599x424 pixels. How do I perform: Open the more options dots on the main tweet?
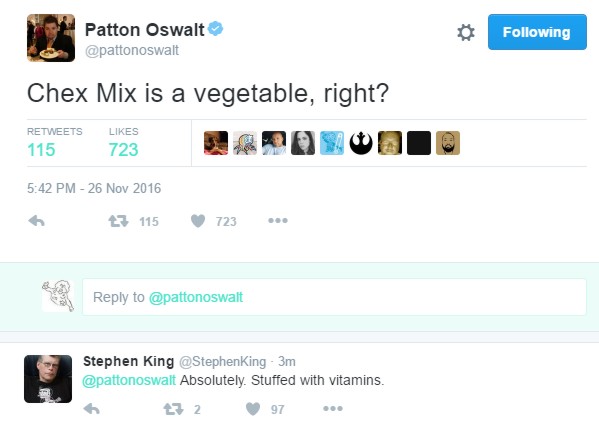click(278, 220)
